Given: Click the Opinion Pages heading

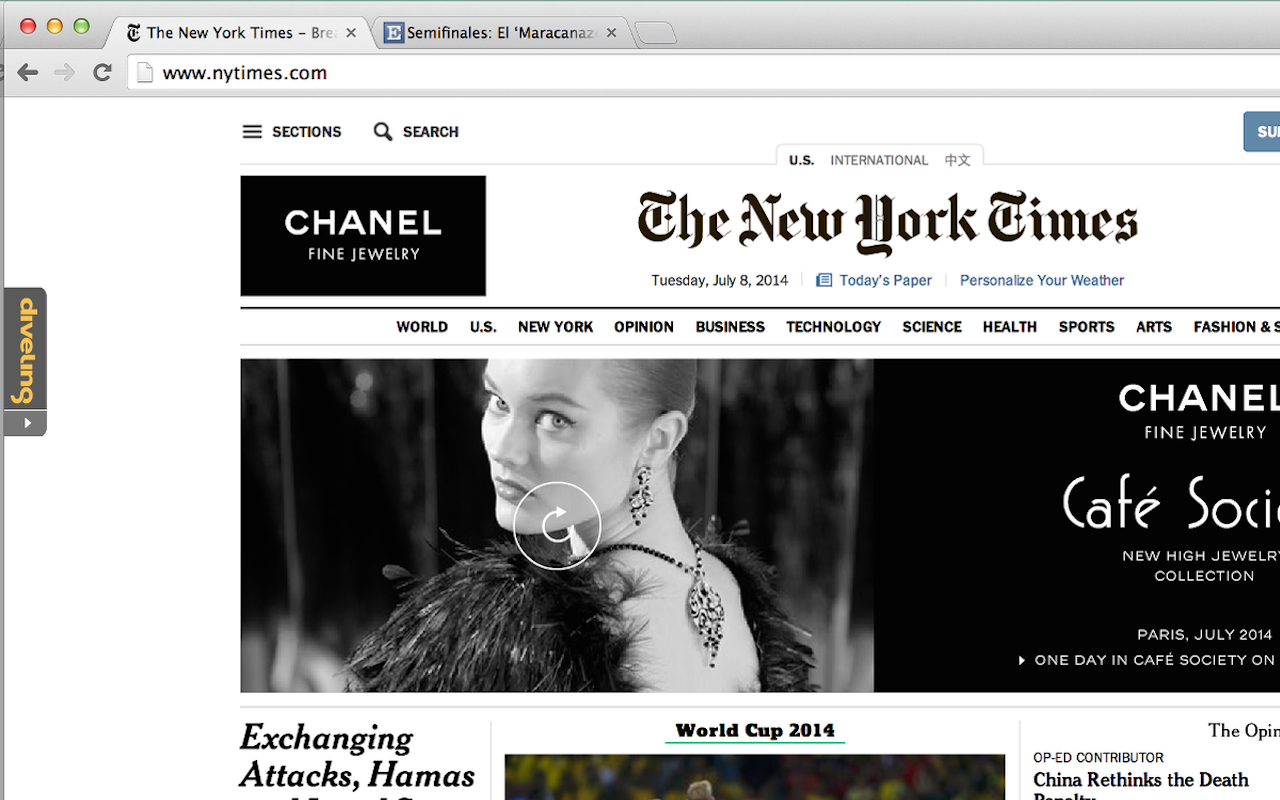Looking at the screenshot, I should coord(1244,731).
